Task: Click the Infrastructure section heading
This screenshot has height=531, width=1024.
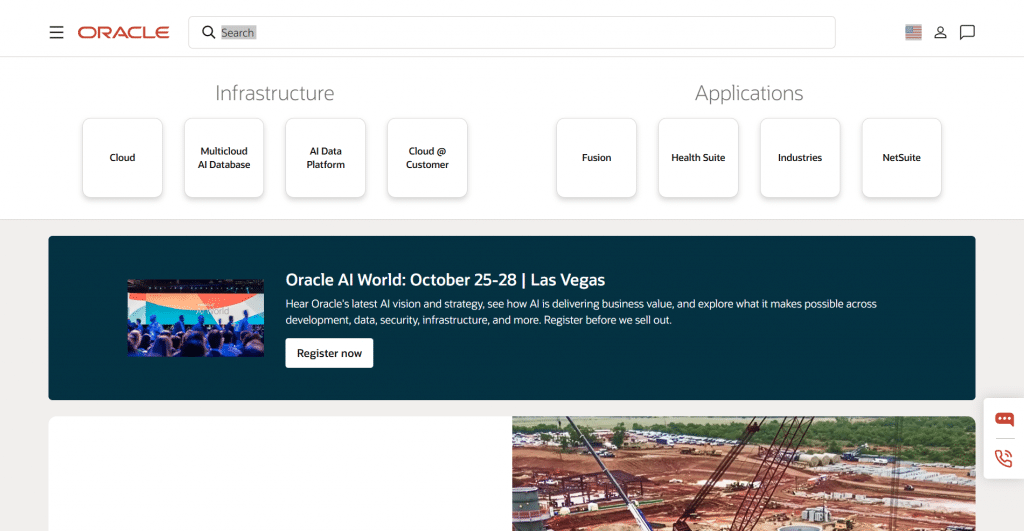Action: (x=275, y=93)
